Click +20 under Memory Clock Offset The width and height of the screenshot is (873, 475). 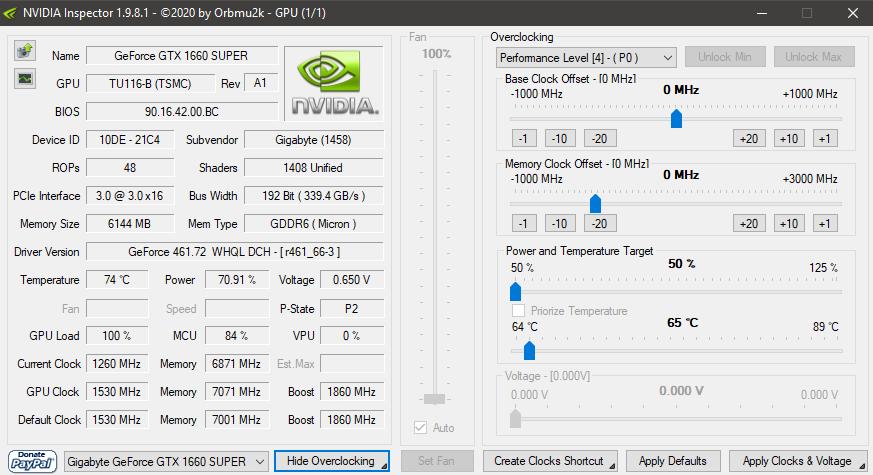[749, 224]
